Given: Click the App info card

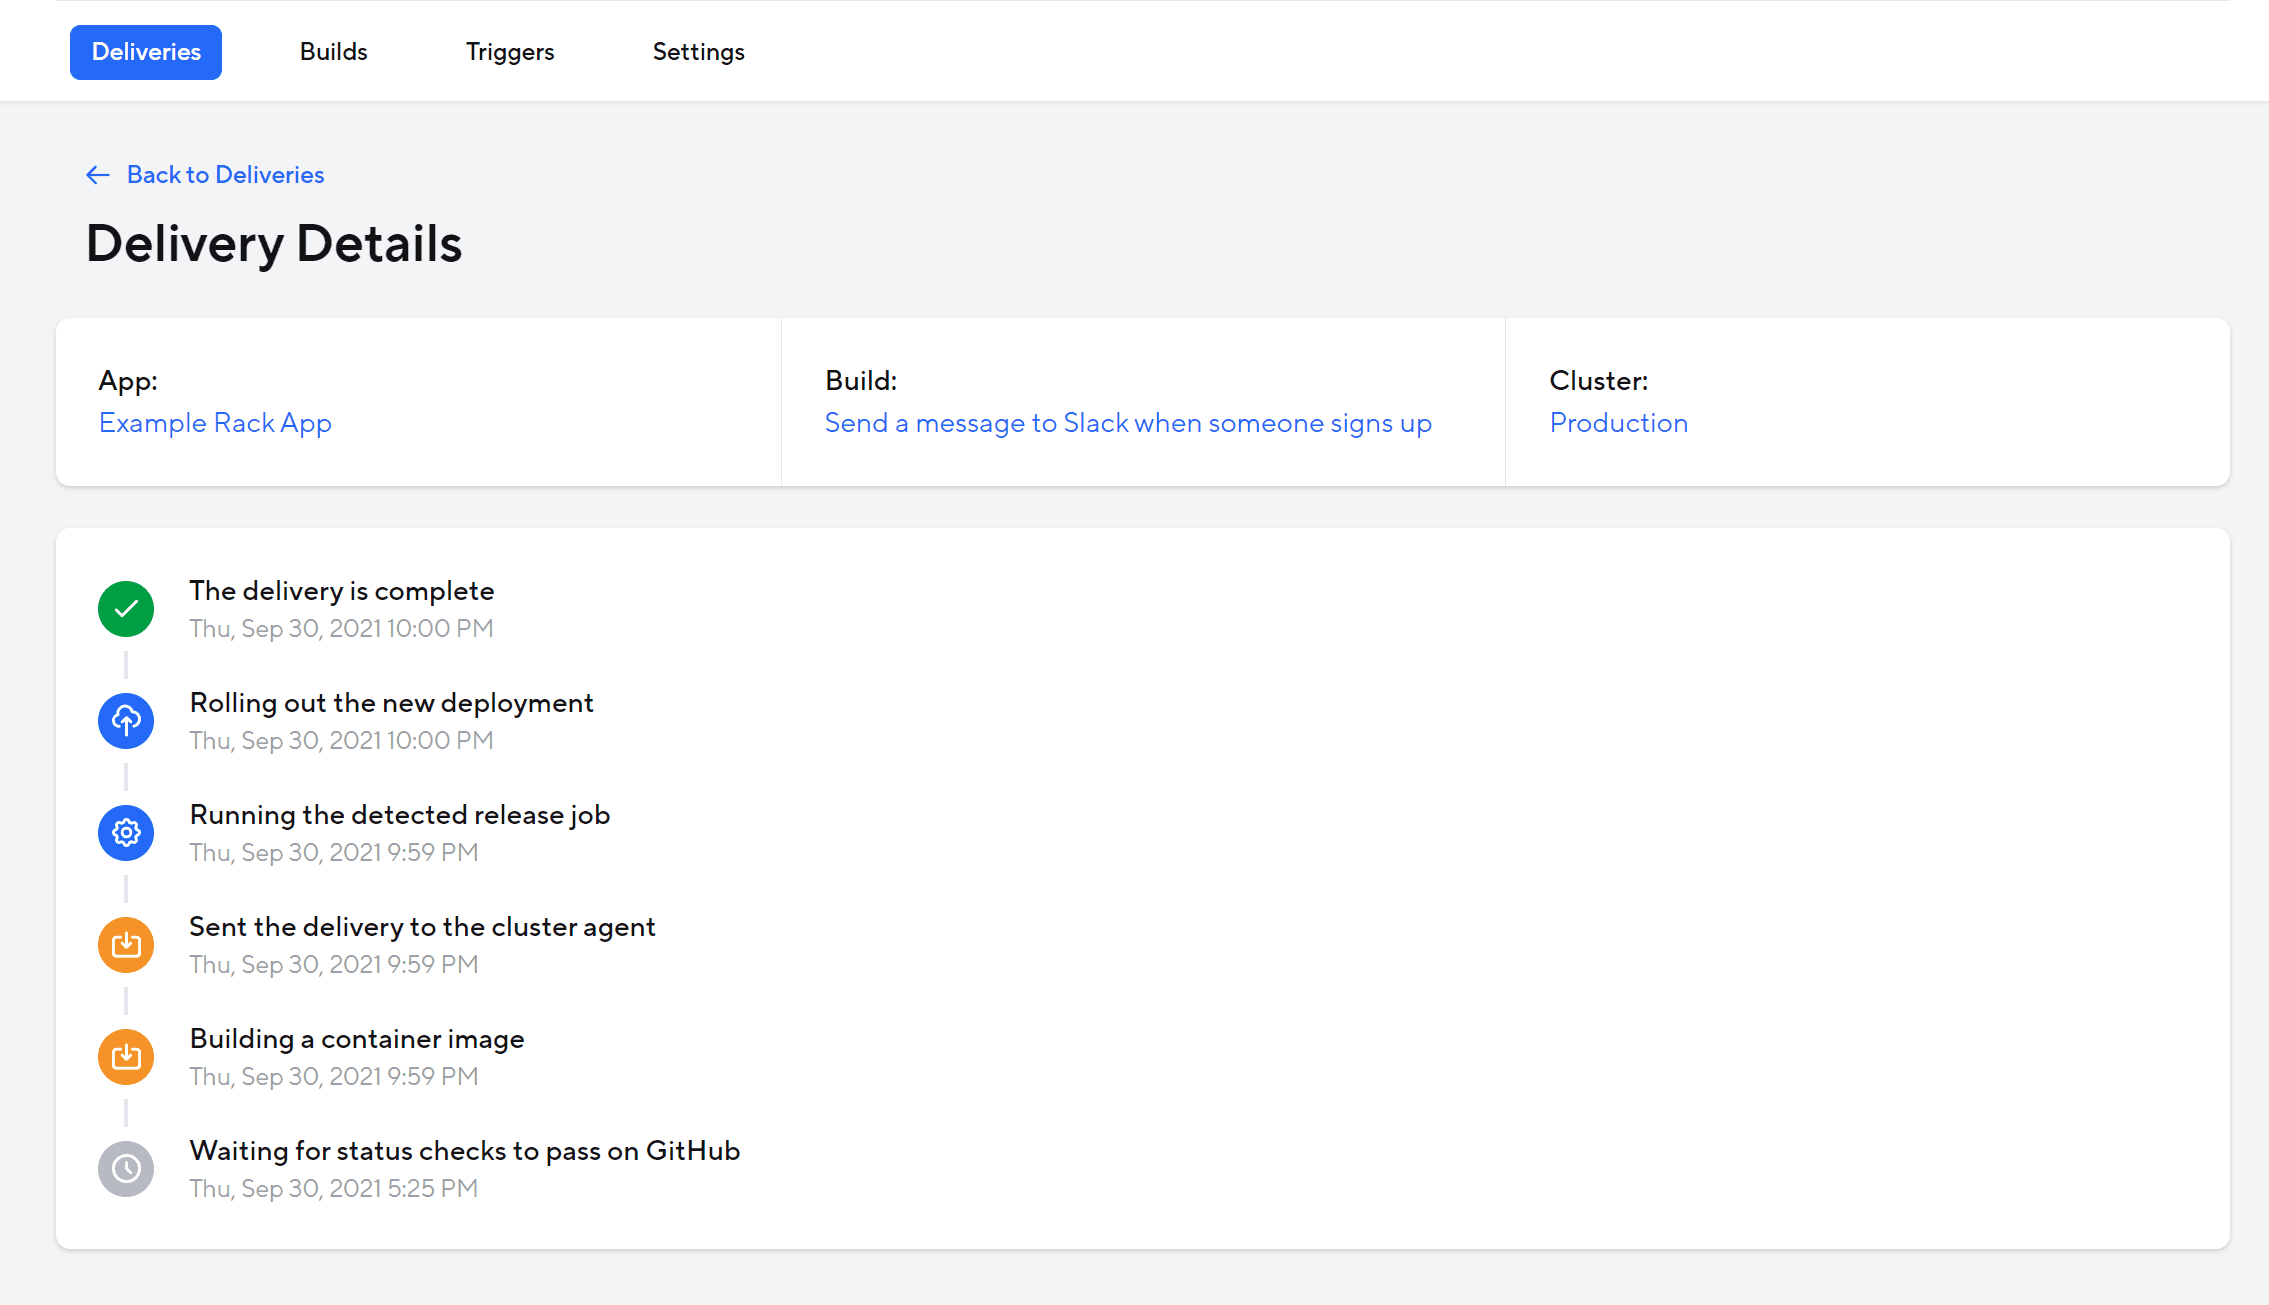Looking at the screenshot, I should pos(418,402).
